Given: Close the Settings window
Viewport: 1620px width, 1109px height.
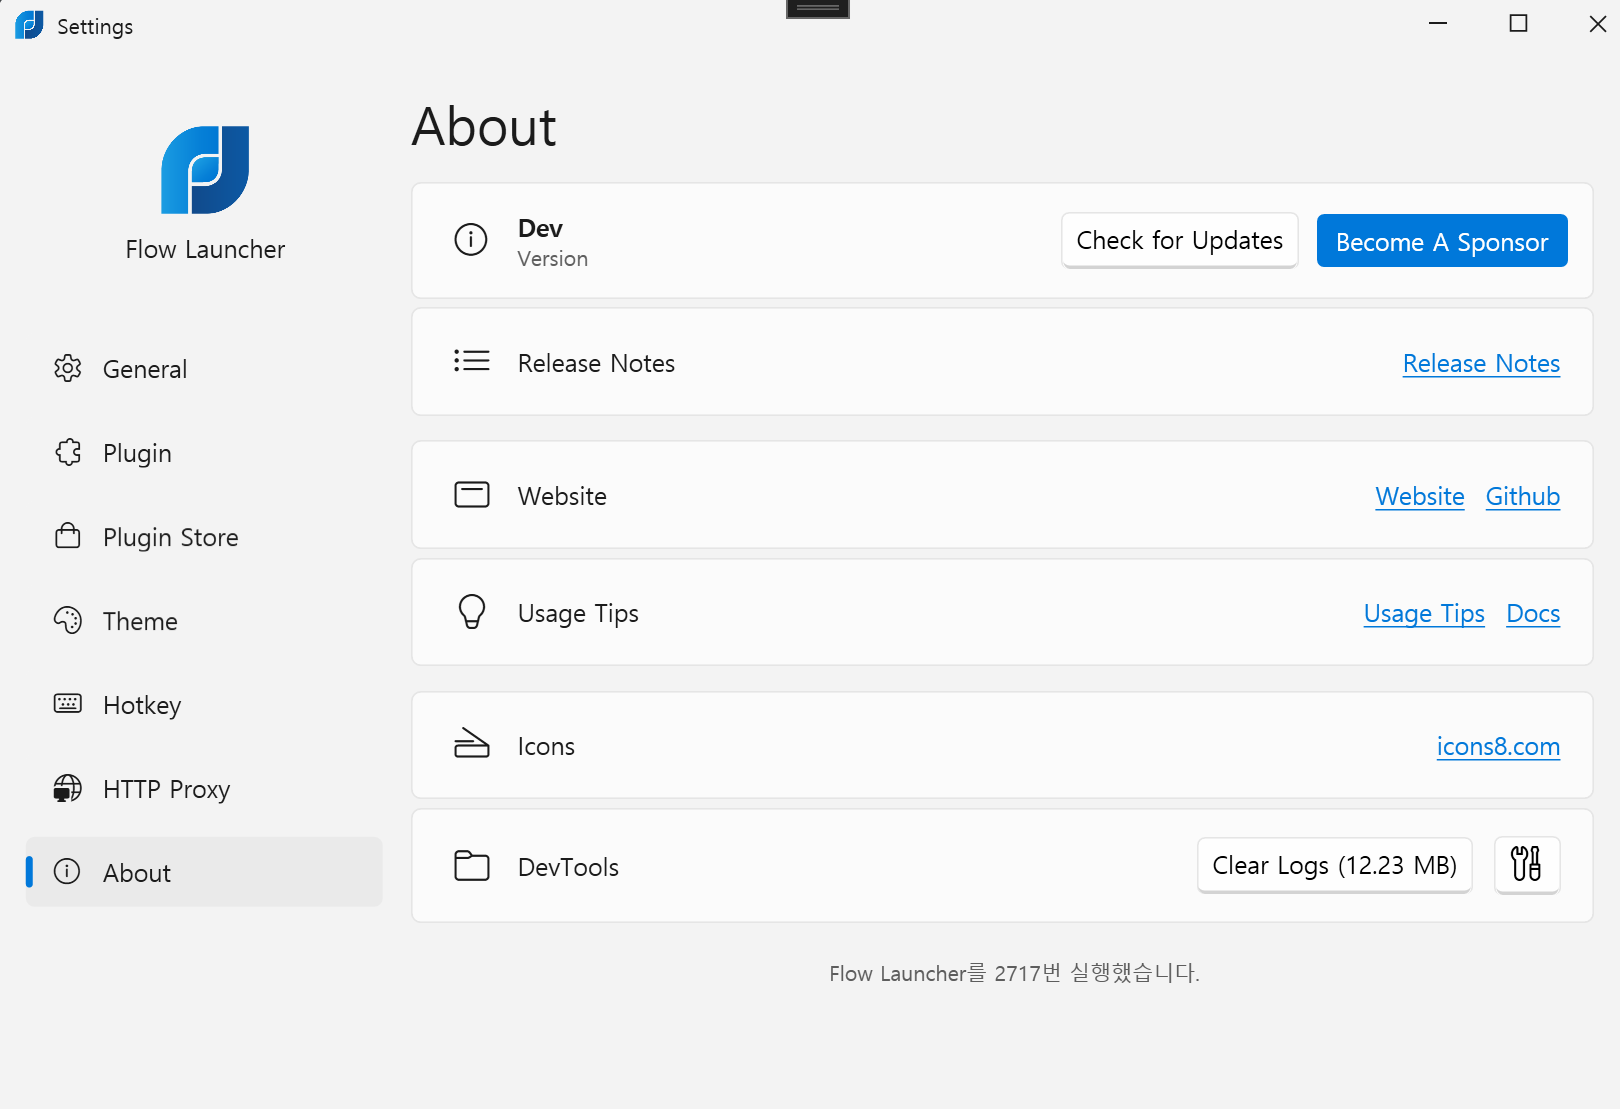Looking at the screenshot, I should click(x=1597, y=23).
